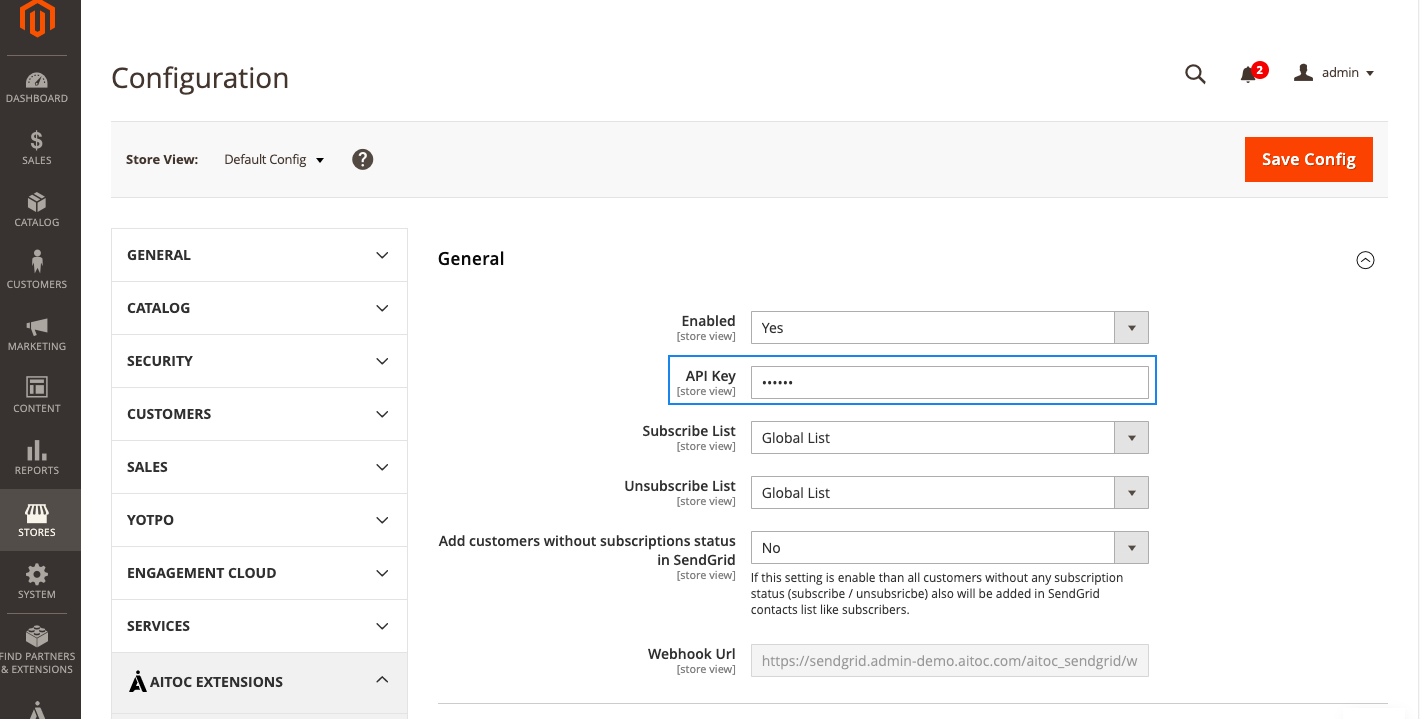Click the Configuration page title
Viewport: 1420px width, 719px height.
click(200, 78)
